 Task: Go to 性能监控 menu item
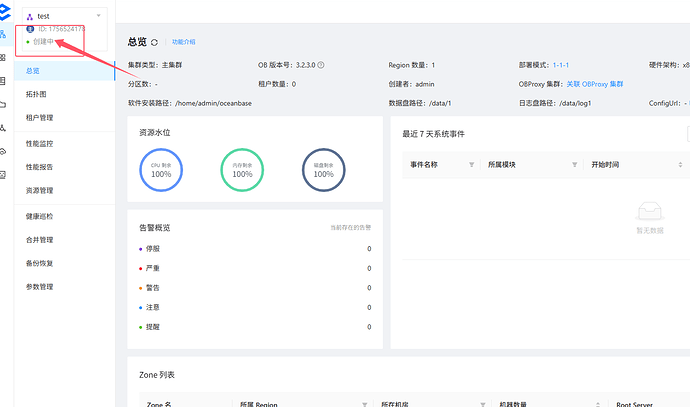click(x=40, y=143)
